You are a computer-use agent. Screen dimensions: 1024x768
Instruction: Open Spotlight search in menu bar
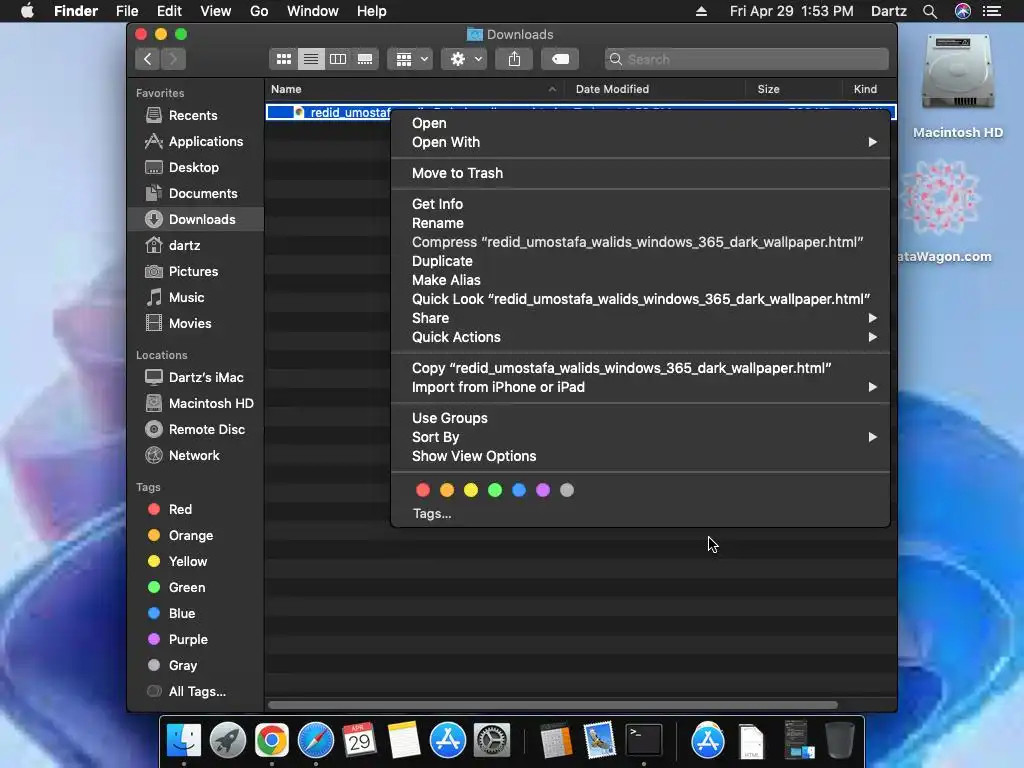tap(930, 11)
